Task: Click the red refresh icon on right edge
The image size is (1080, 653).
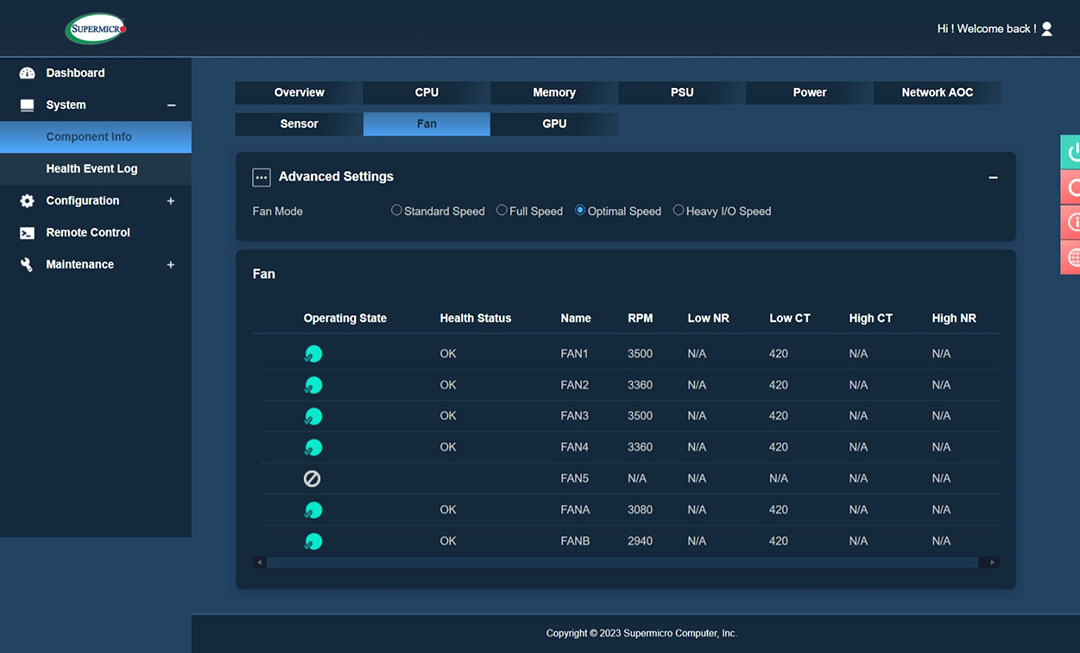Action: pos(1070,187)
